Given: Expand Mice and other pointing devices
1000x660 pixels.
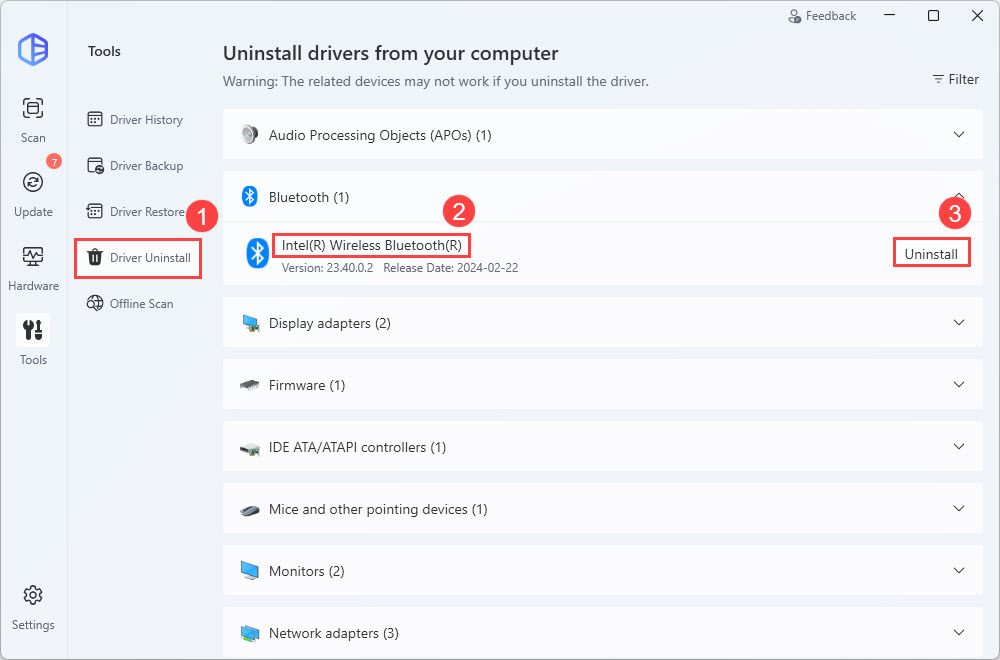Looking at the screenshot, I should click(958, 509).
